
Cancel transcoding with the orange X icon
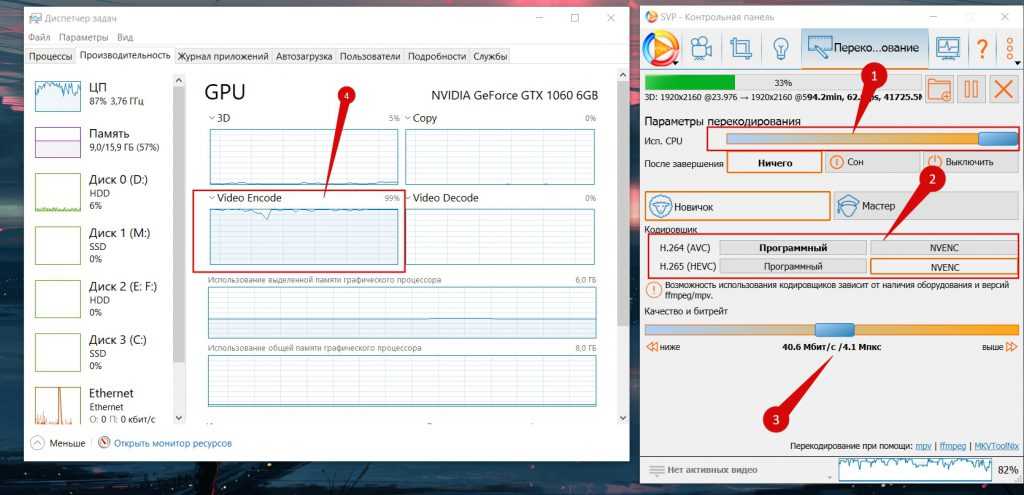1002,88
